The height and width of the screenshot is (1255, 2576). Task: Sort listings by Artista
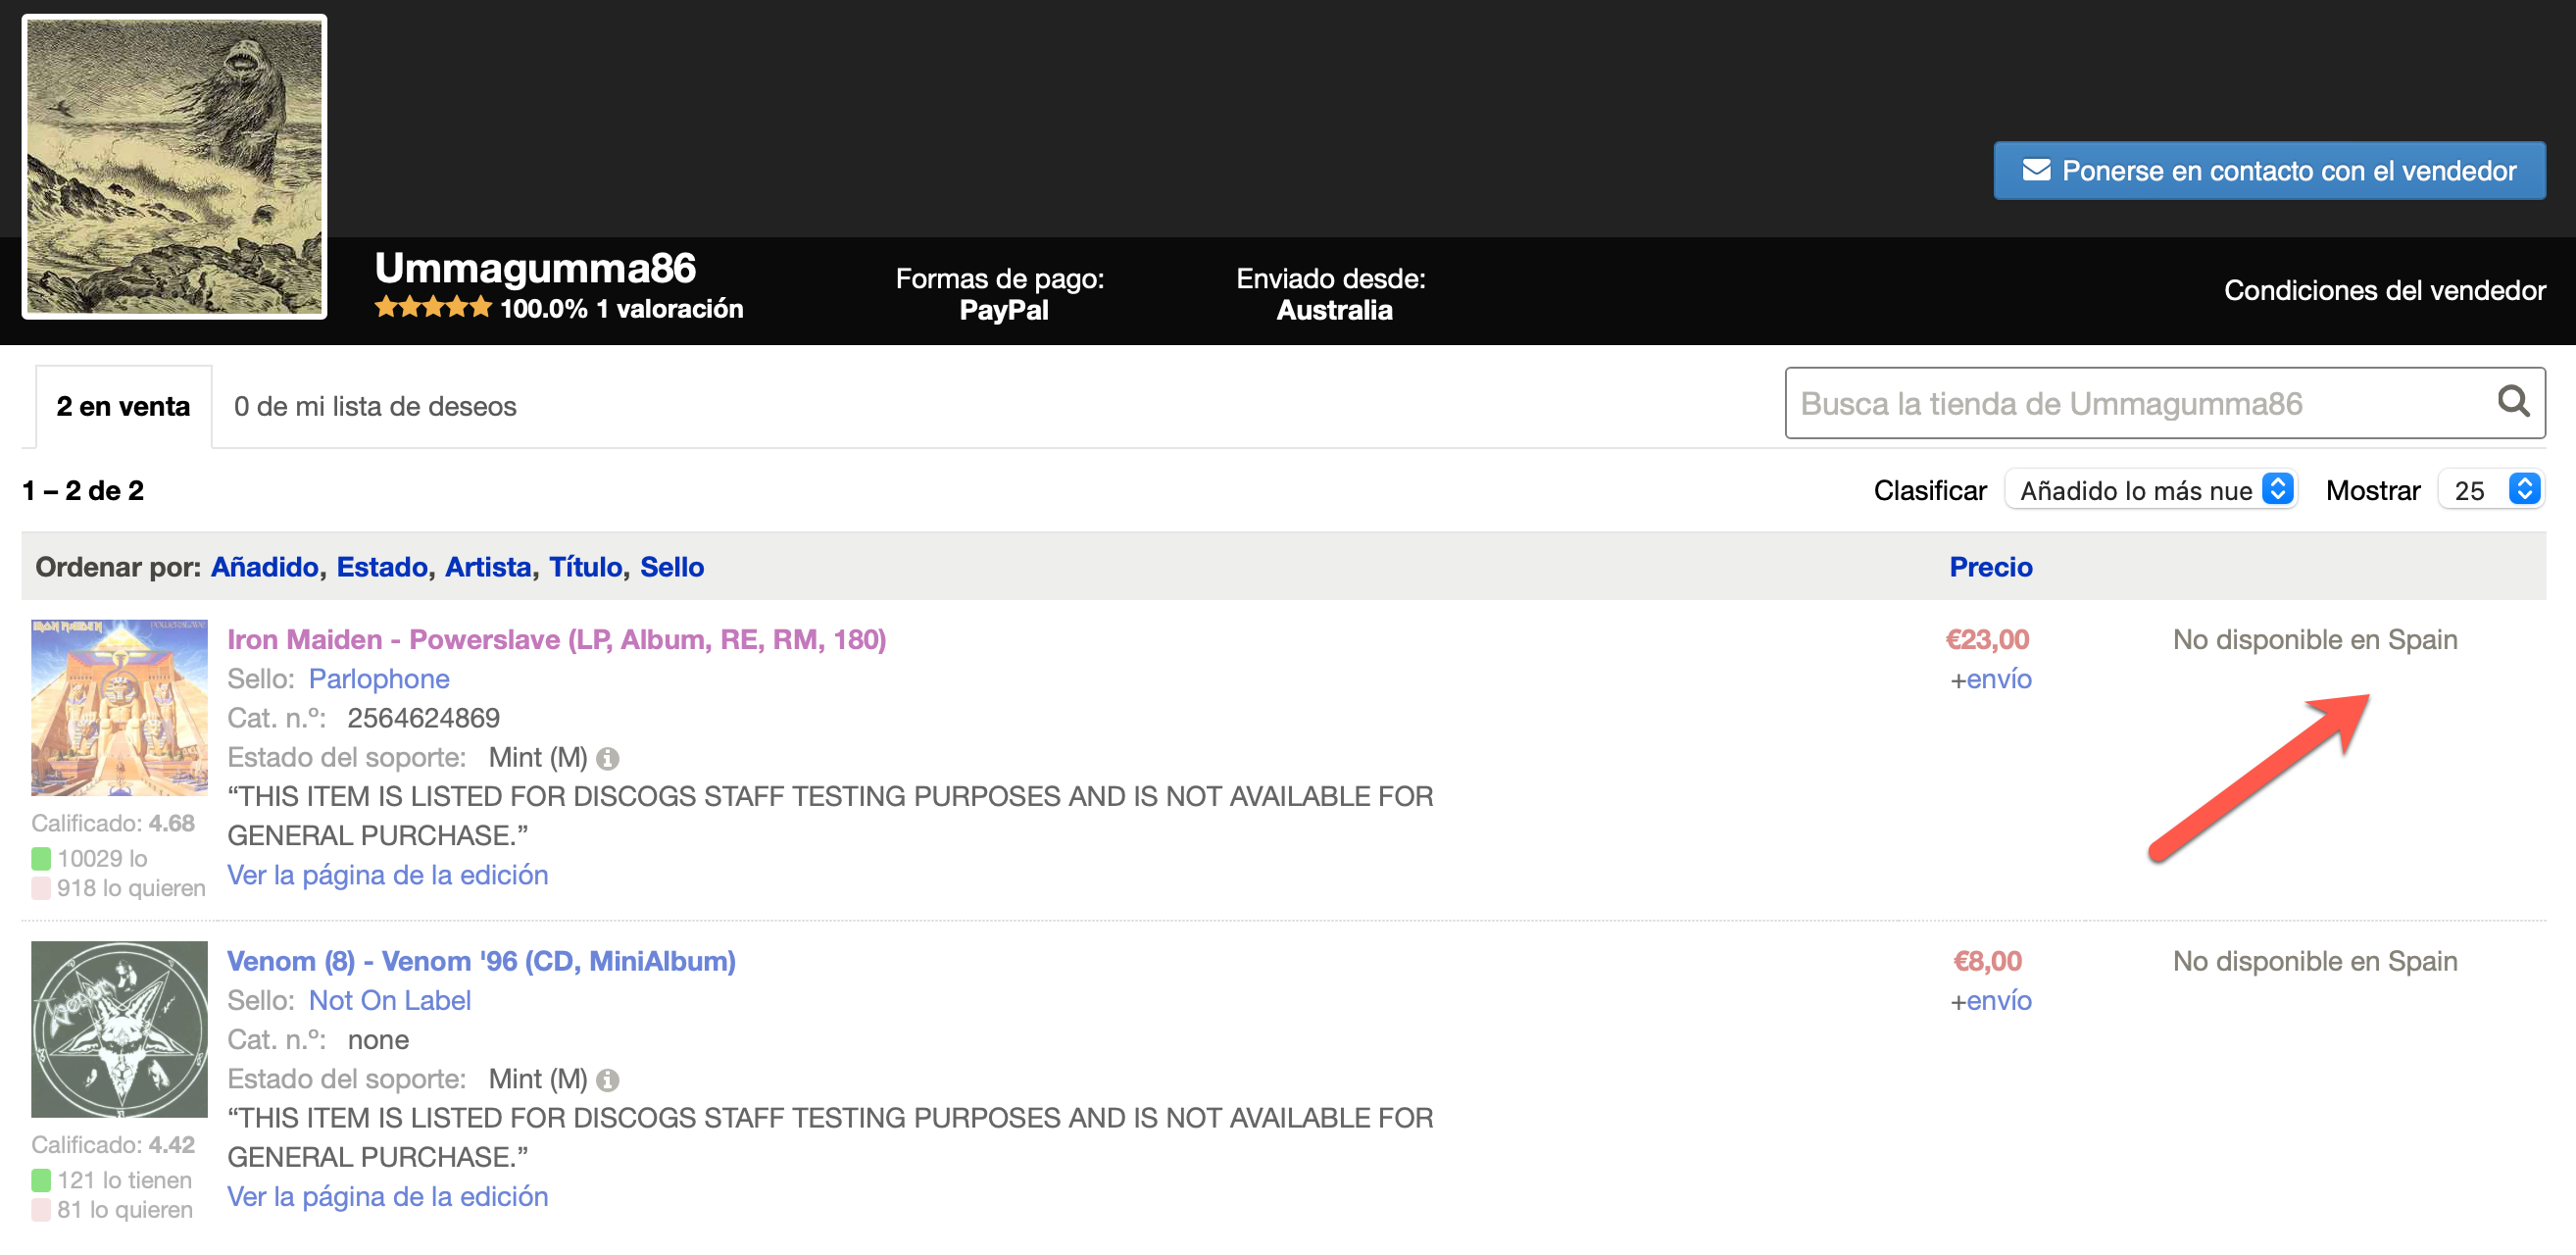pos(488,568)
